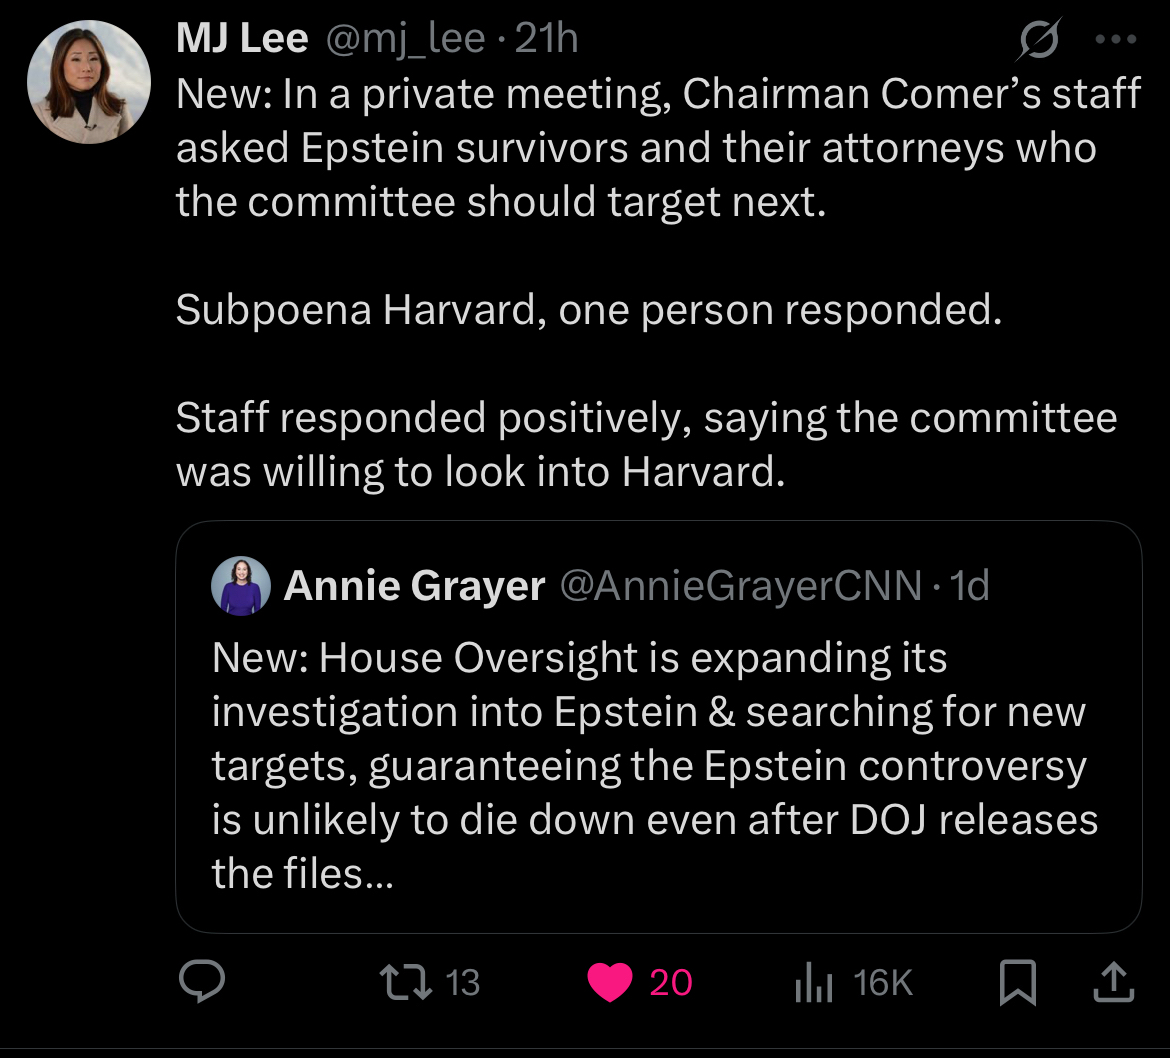Screen dimensions: 1170x1058
Task: Open MJ Lee's profile picture
Action: click(x=89, y=80)
